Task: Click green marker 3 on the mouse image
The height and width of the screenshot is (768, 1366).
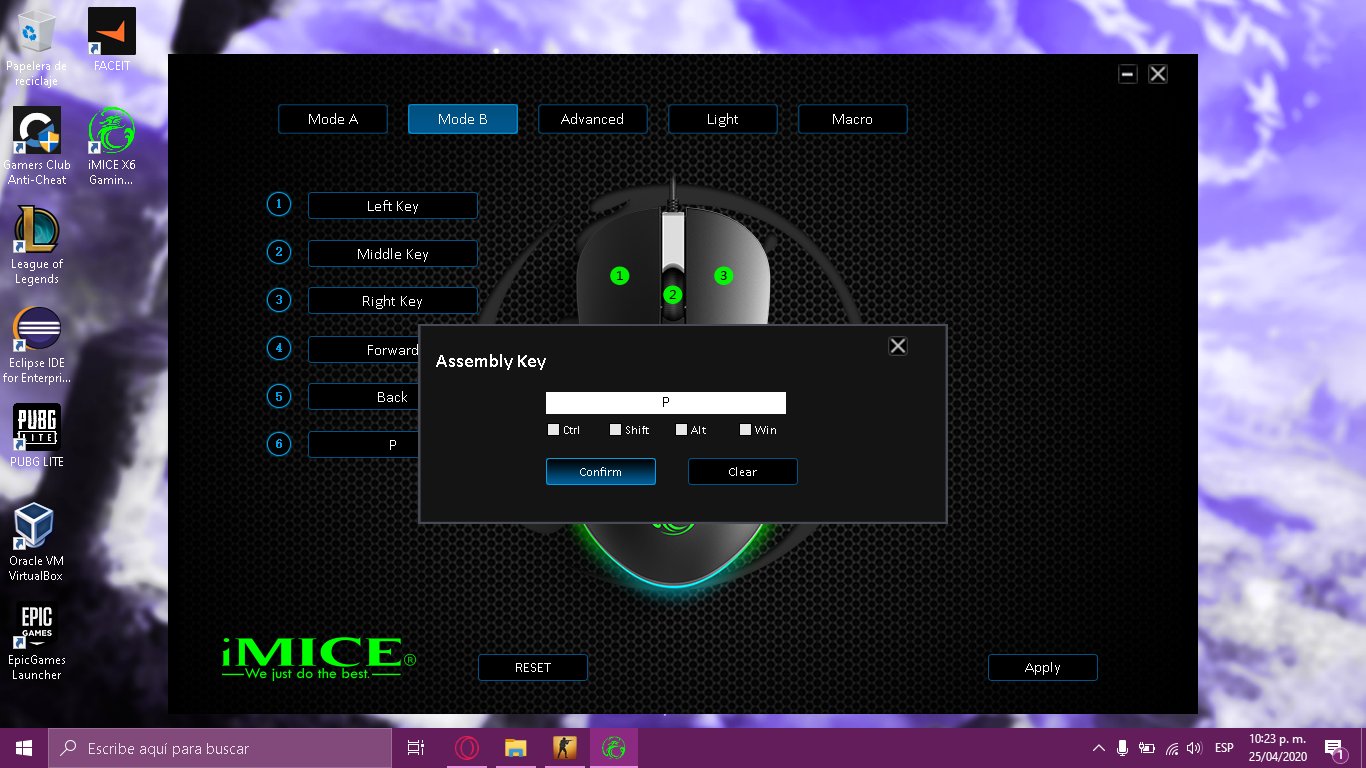Action: tap(724, 276)
